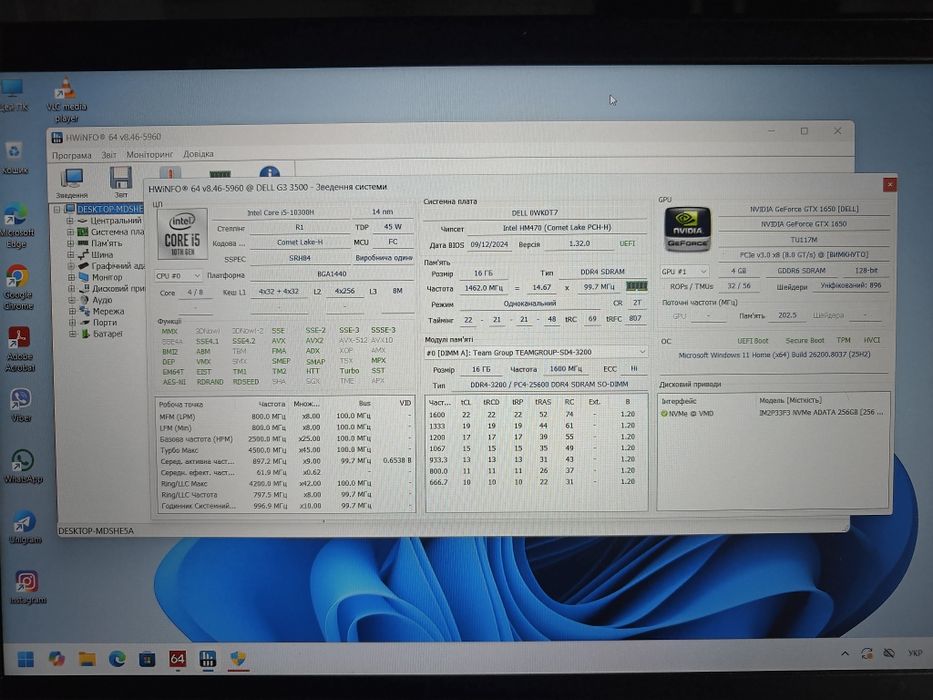Open Copilot from the taskbar

coord(57,659)
